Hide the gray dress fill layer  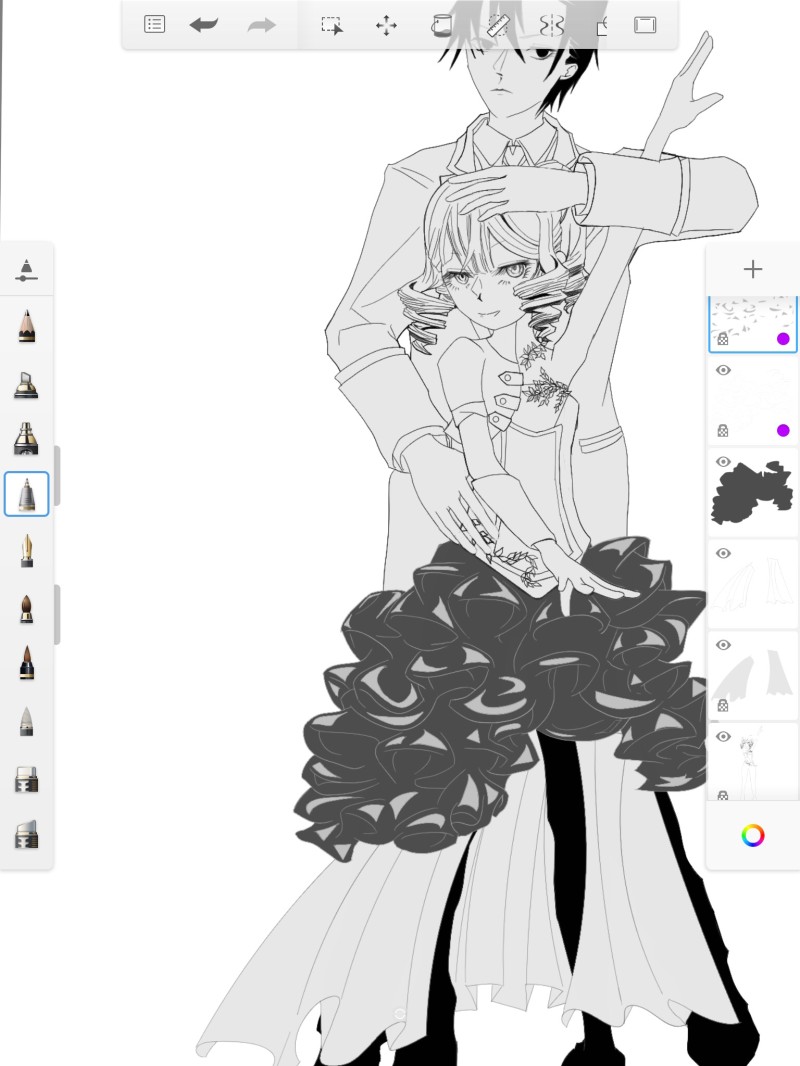click(723, 644)
